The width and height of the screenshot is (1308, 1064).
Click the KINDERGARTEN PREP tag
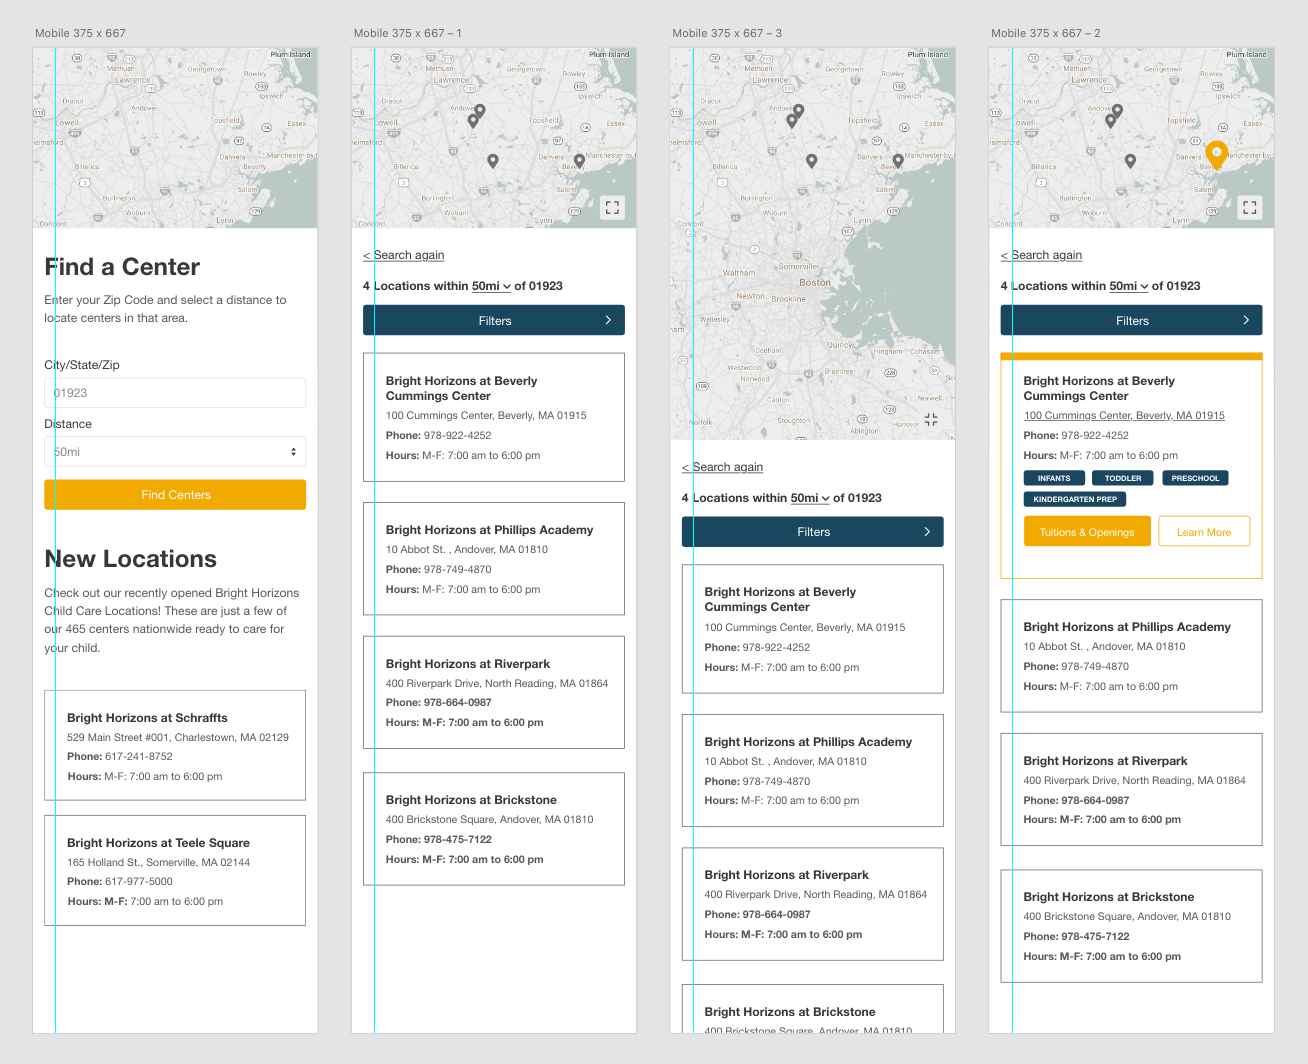1075,499
